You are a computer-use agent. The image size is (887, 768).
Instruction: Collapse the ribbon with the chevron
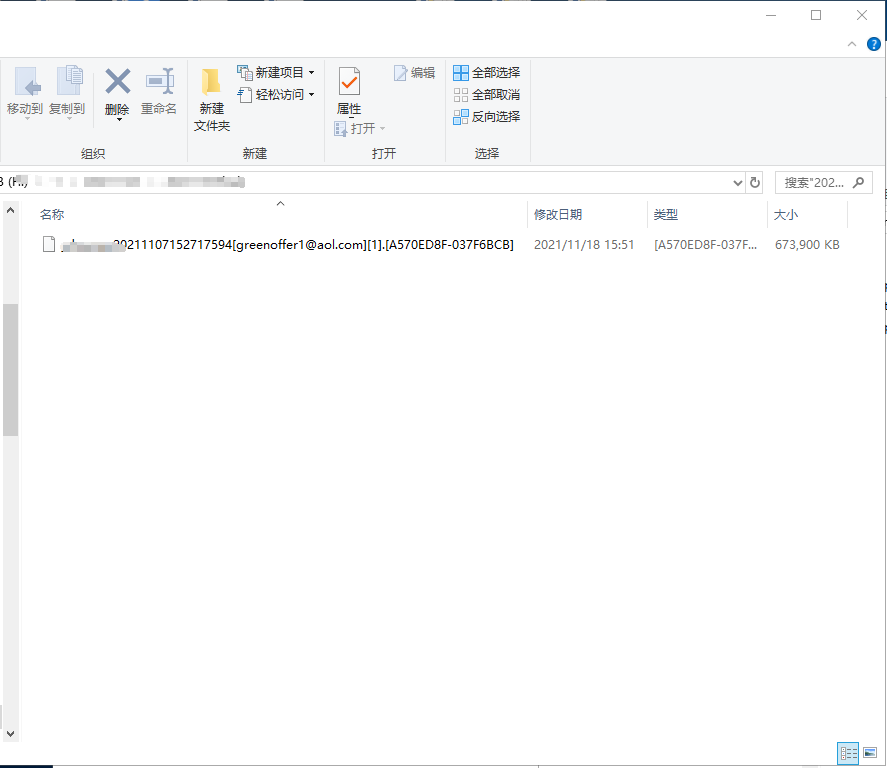point(852,44)
